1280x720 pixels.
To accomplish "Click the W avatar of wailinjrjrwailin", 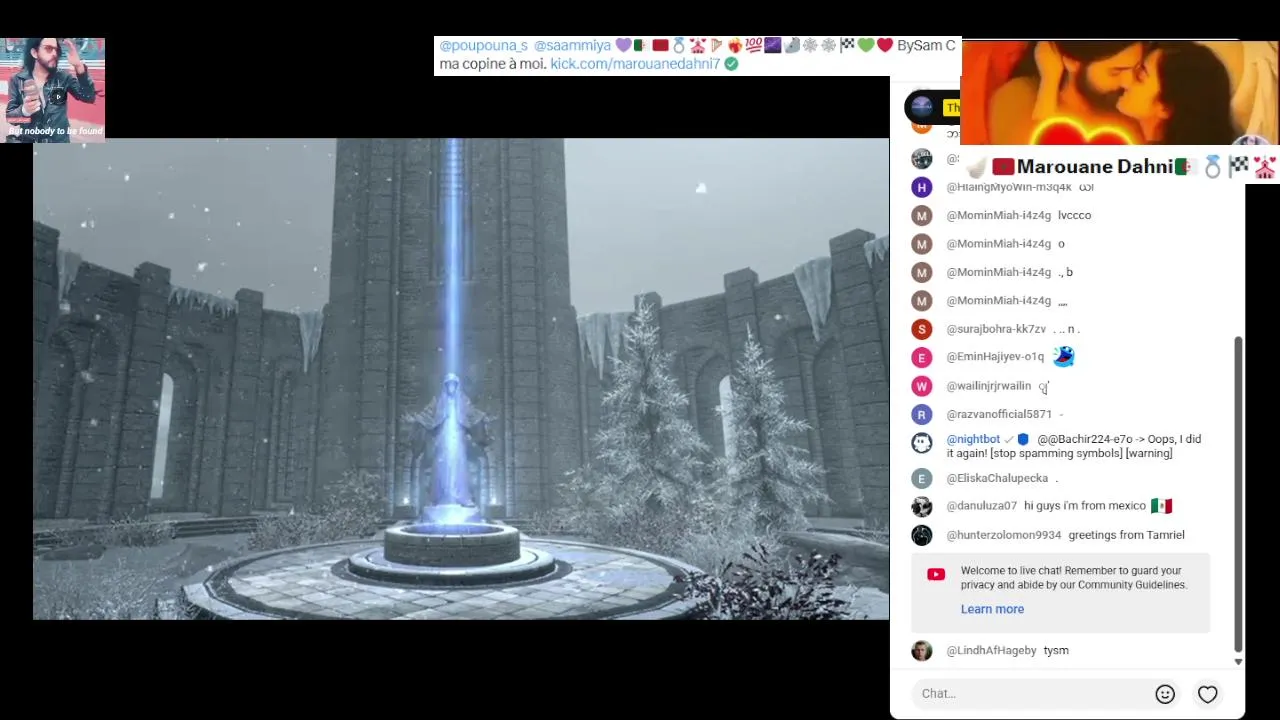I will point(922,386).
